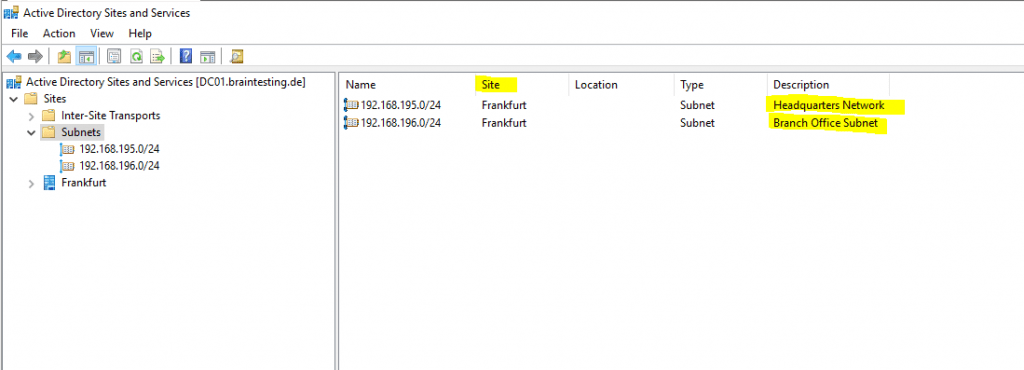Click the gray Forward arrow toolbar icon
1024x370 pixels.
[35, 57]
